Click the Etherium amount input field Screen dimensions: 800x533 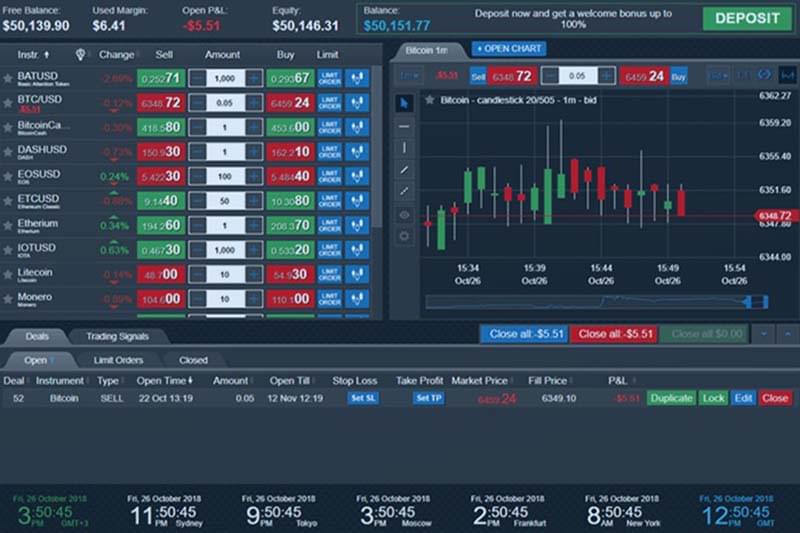(x=226, y=225)
